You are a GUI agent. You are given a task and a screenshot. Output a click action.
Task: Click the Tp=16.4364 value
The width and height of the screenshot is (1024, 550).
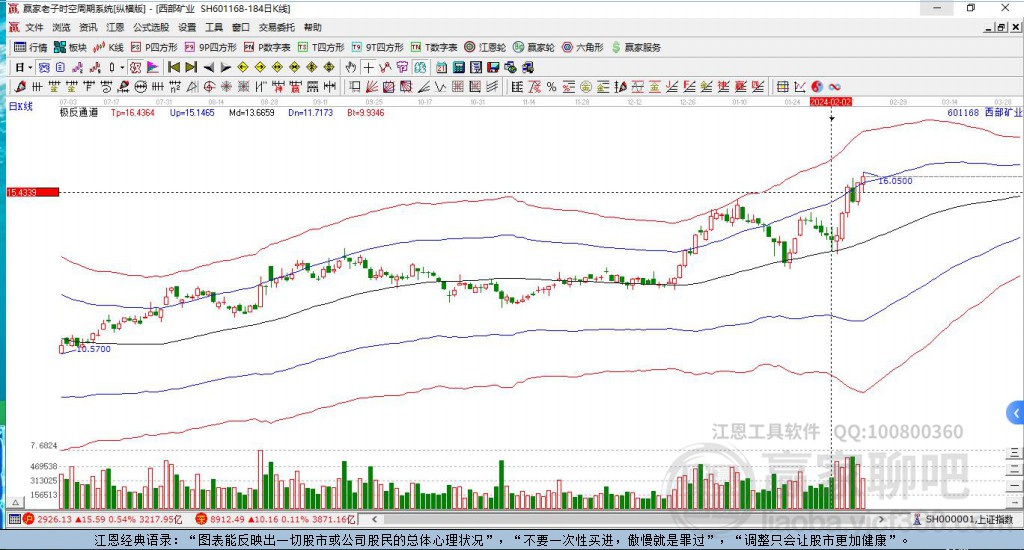[133, 112]
